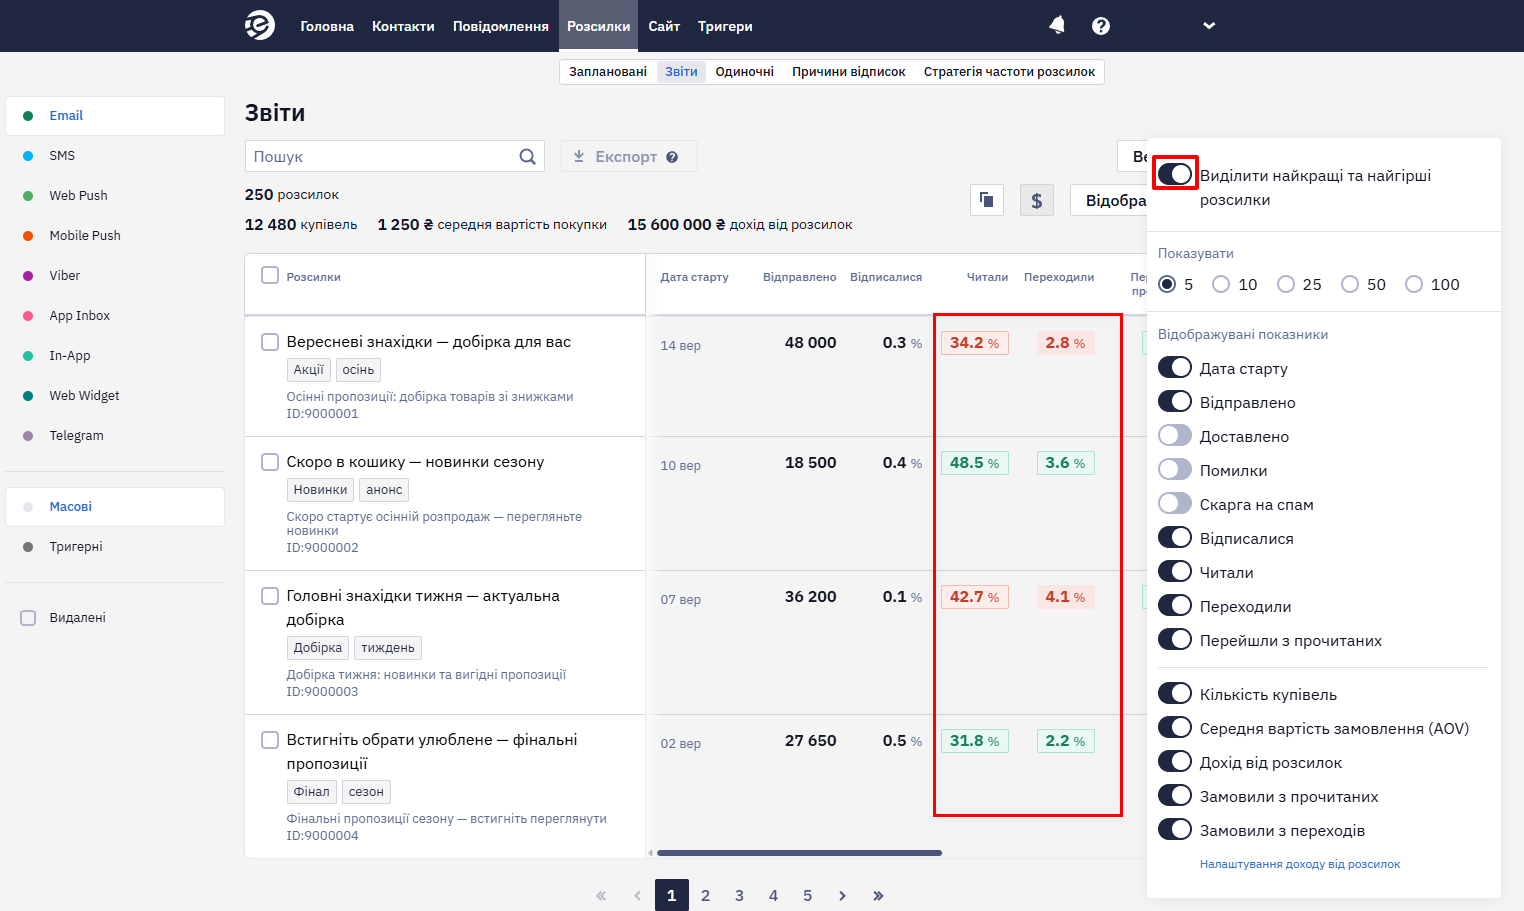Open the help question mark icon
1524x911 pixels.
coord(1101,26)
